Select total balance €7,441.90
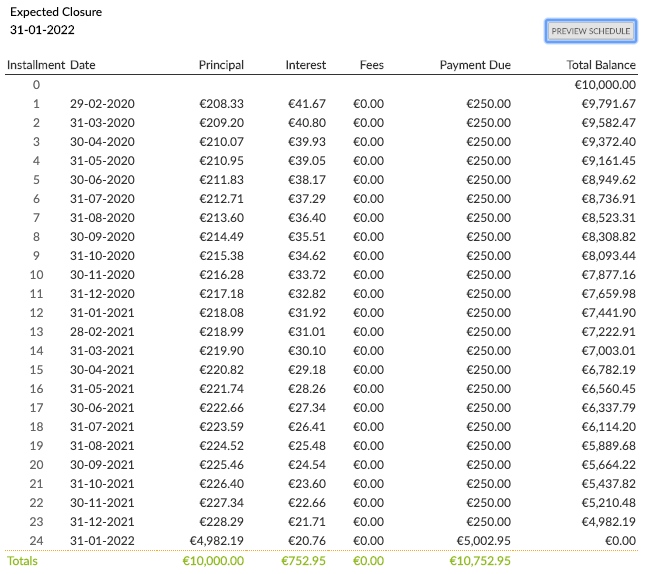The width and height of the screenshot is (648, 574). click(608, 313)
